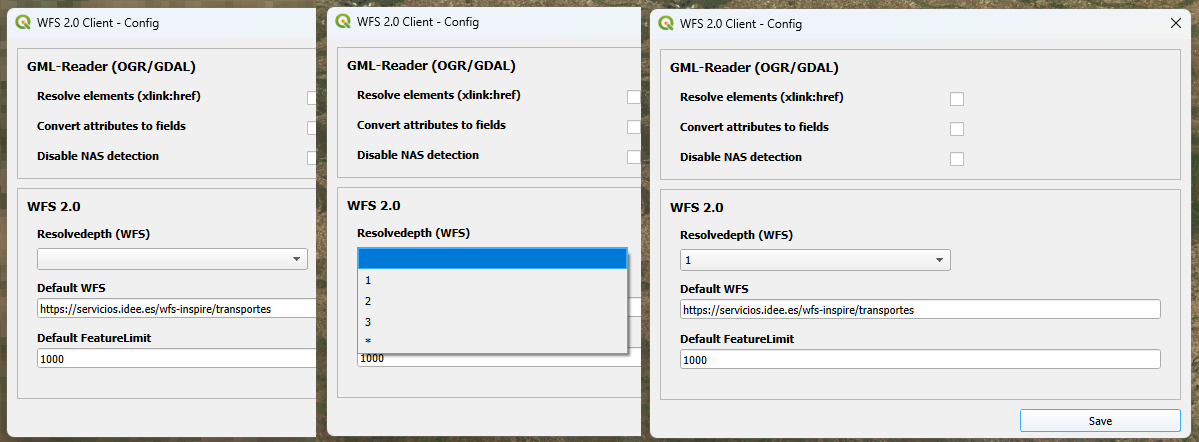Image resolution: width=1199 pixels, height=442 pixels.
Task: Click the 'GML-Reader (OGR/GDAL)' heading in the right window
Action: (754, 67)
